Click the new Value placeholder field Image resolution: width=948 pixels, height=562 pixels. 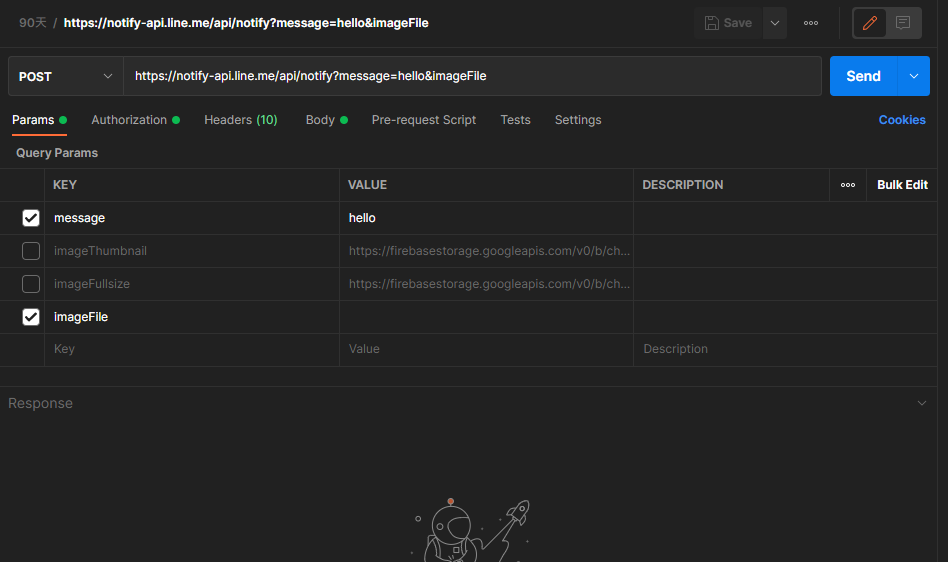[x=486, y=349]
